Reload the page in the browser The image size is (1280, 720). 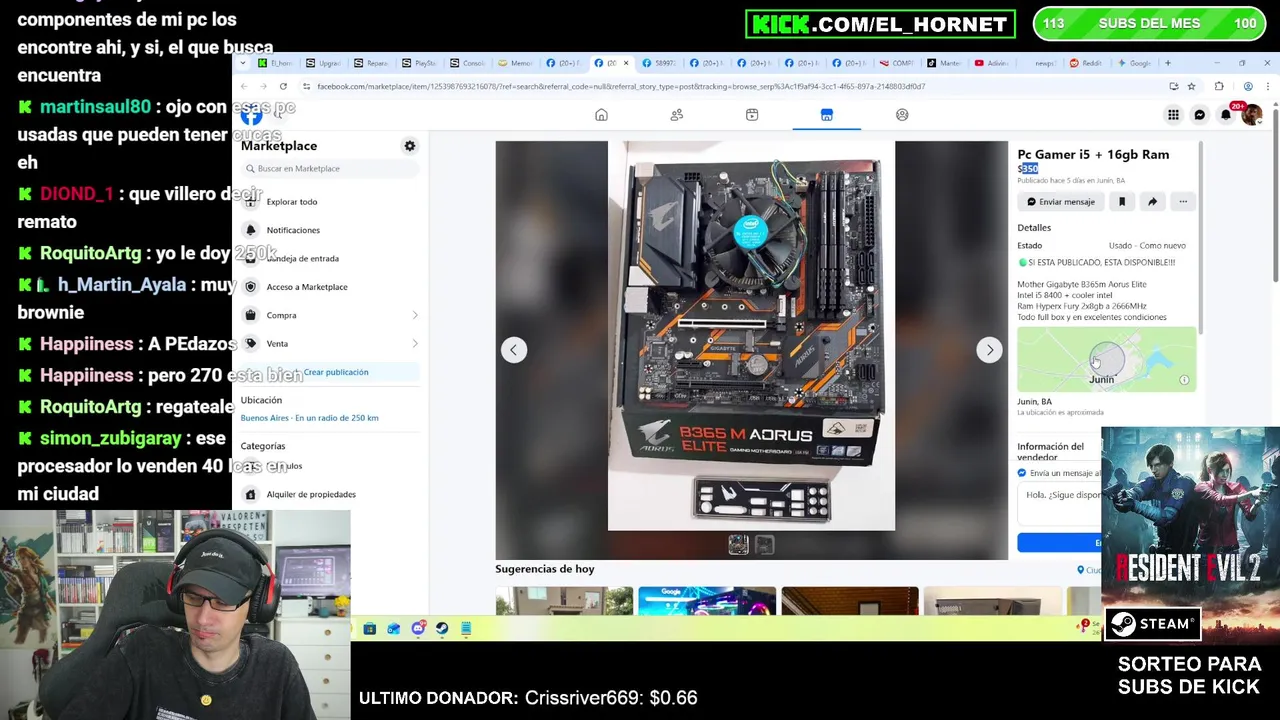[x=283, y=87]
